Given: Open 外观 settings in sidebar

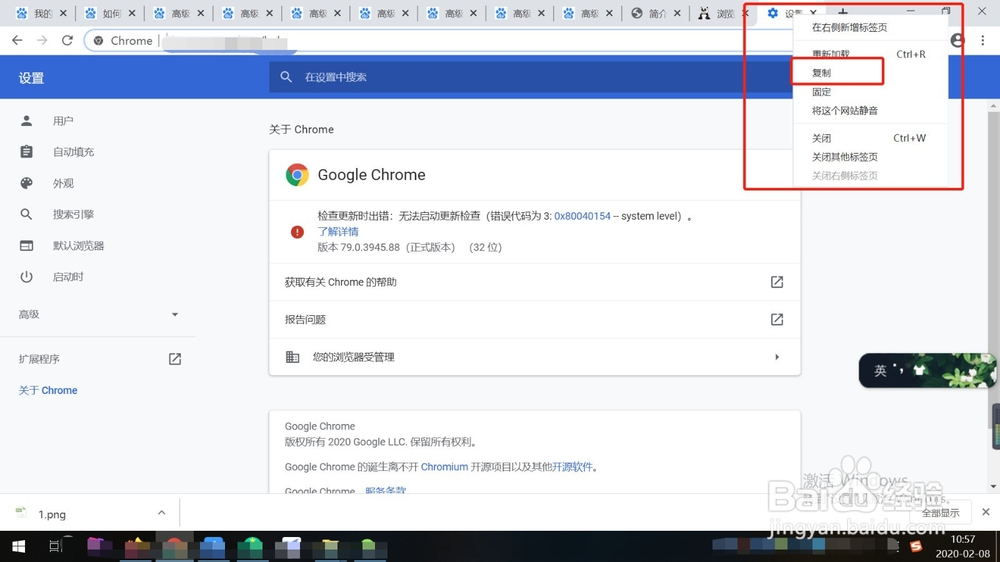Looking at the screenshot, I should (x=63, y=183).
